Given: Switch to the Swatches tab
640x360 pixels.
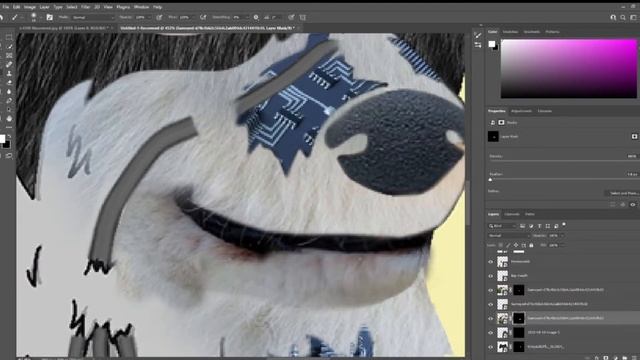Looking at the screenshot, I should tap(510, 31).
